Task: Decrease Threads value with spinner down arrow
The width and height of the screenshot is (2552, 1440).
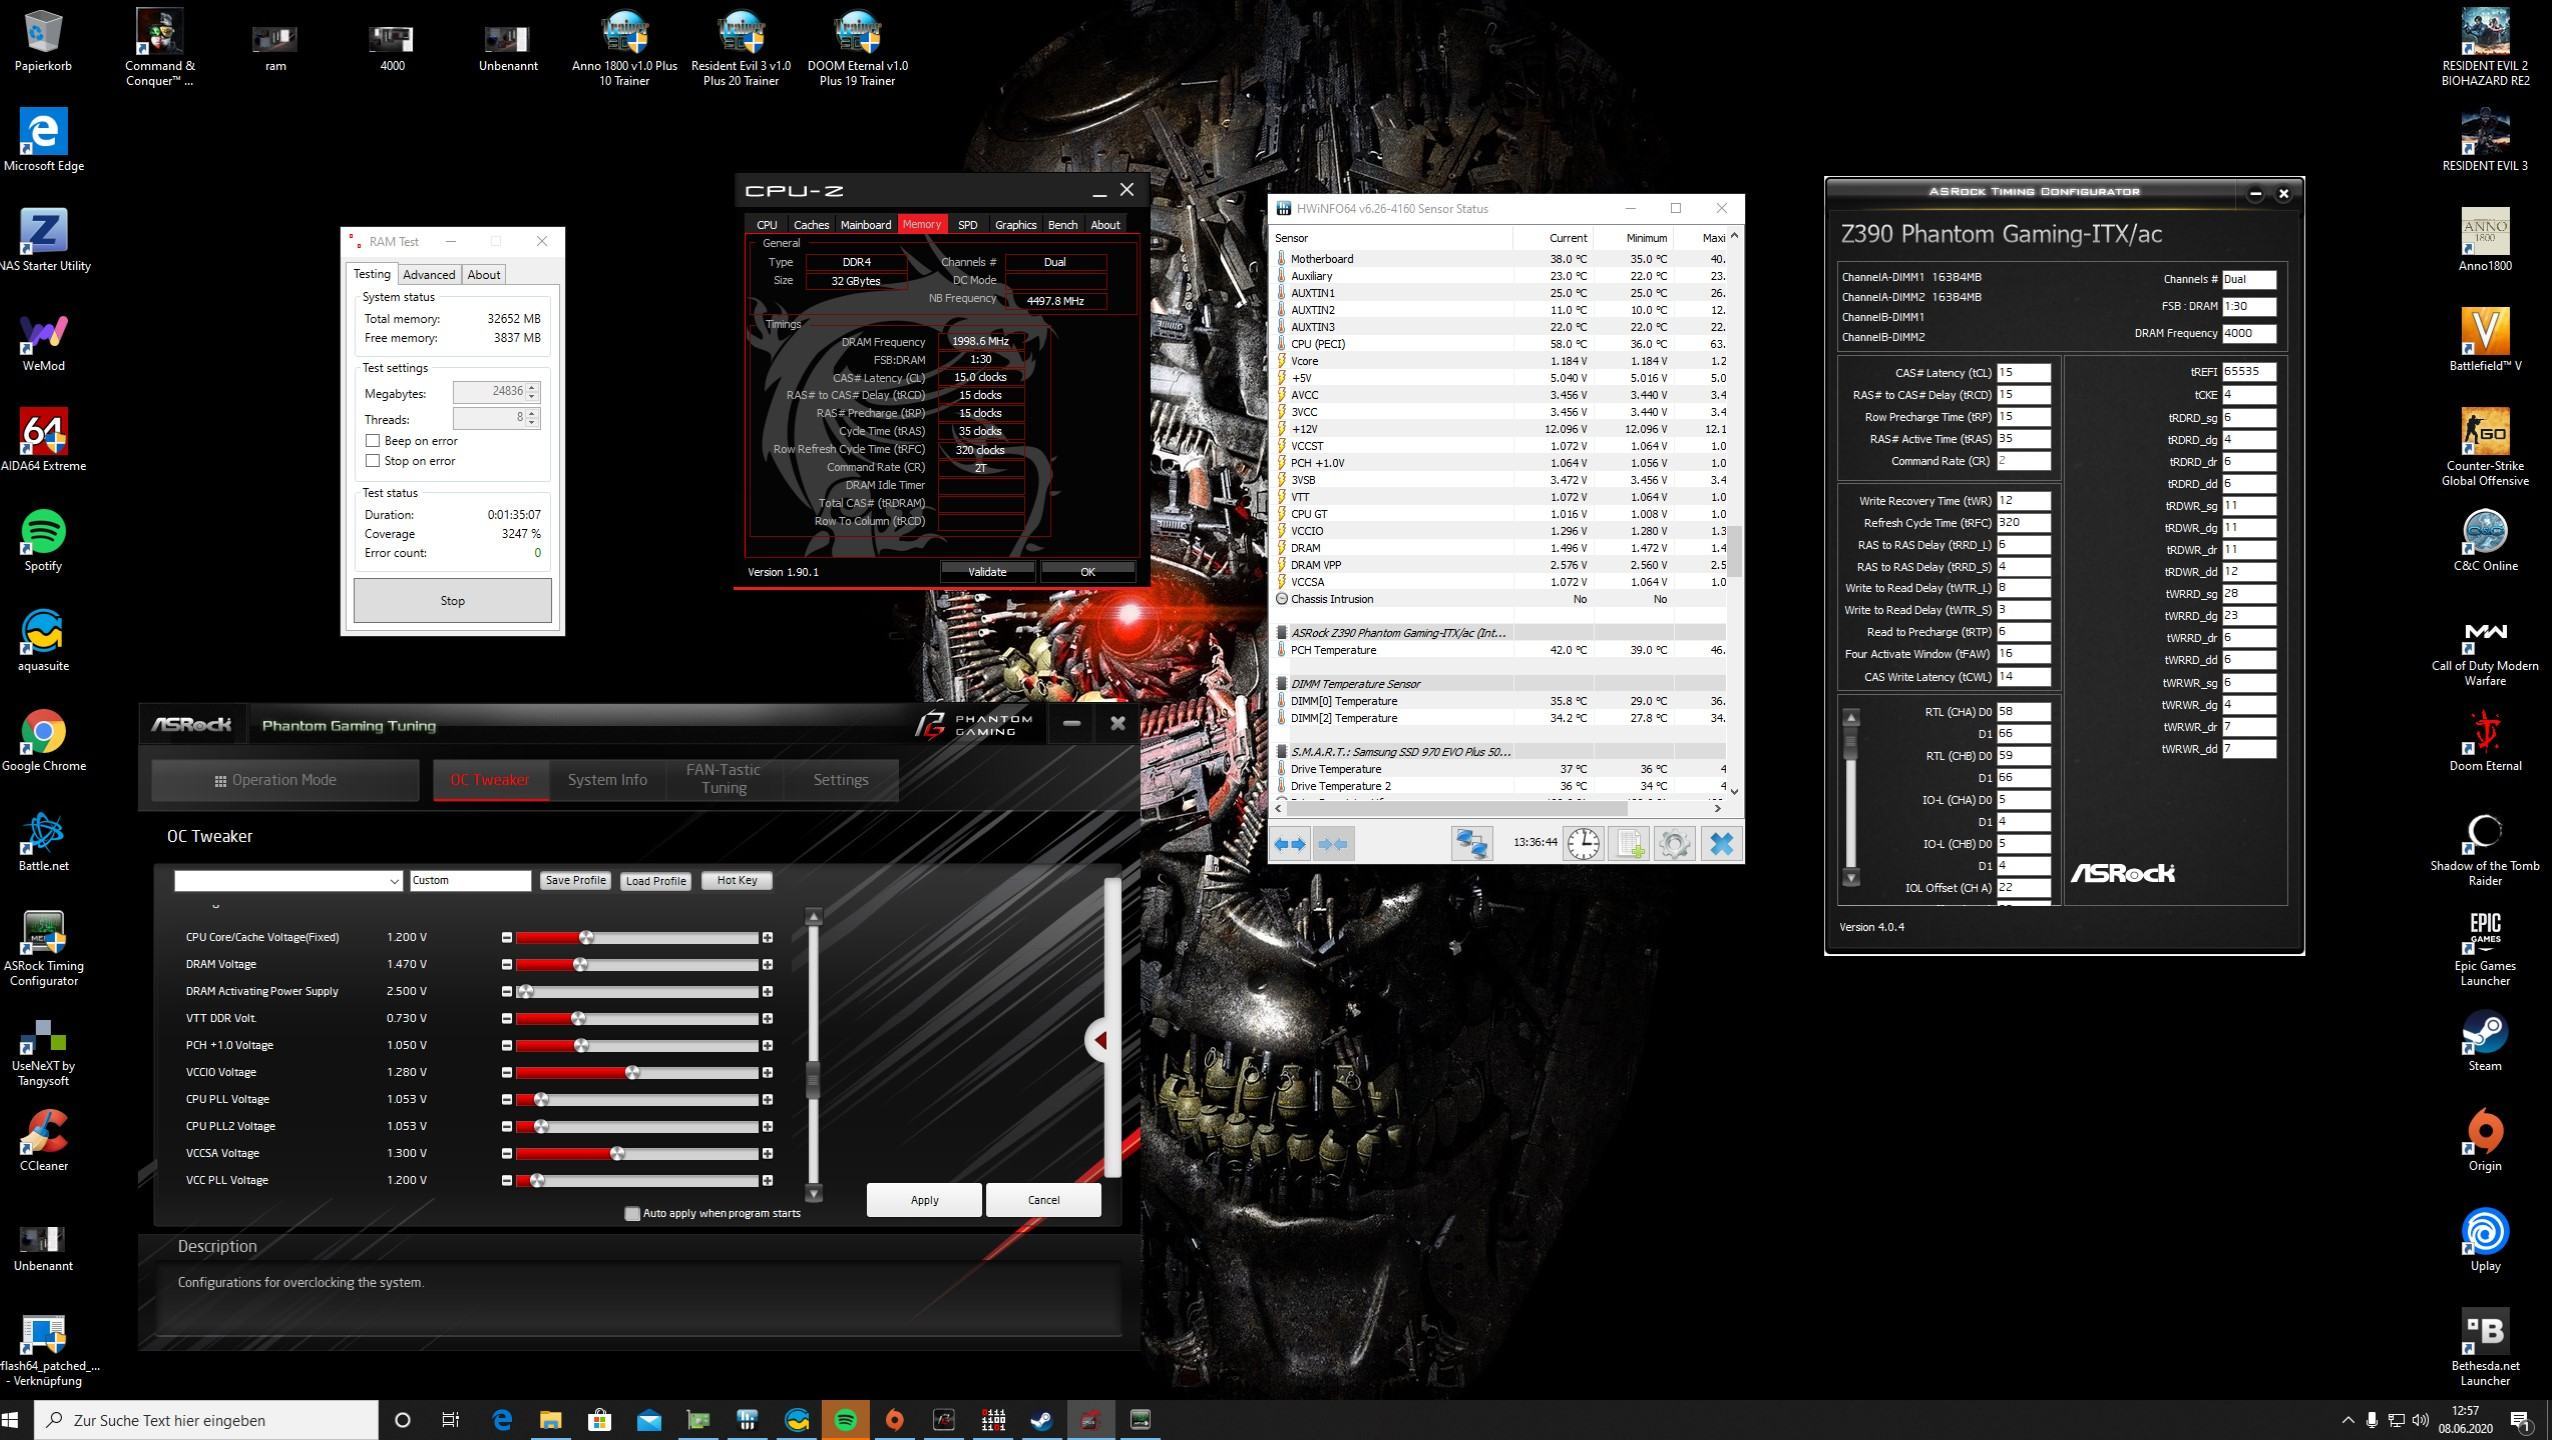Action: pos(532,423)
